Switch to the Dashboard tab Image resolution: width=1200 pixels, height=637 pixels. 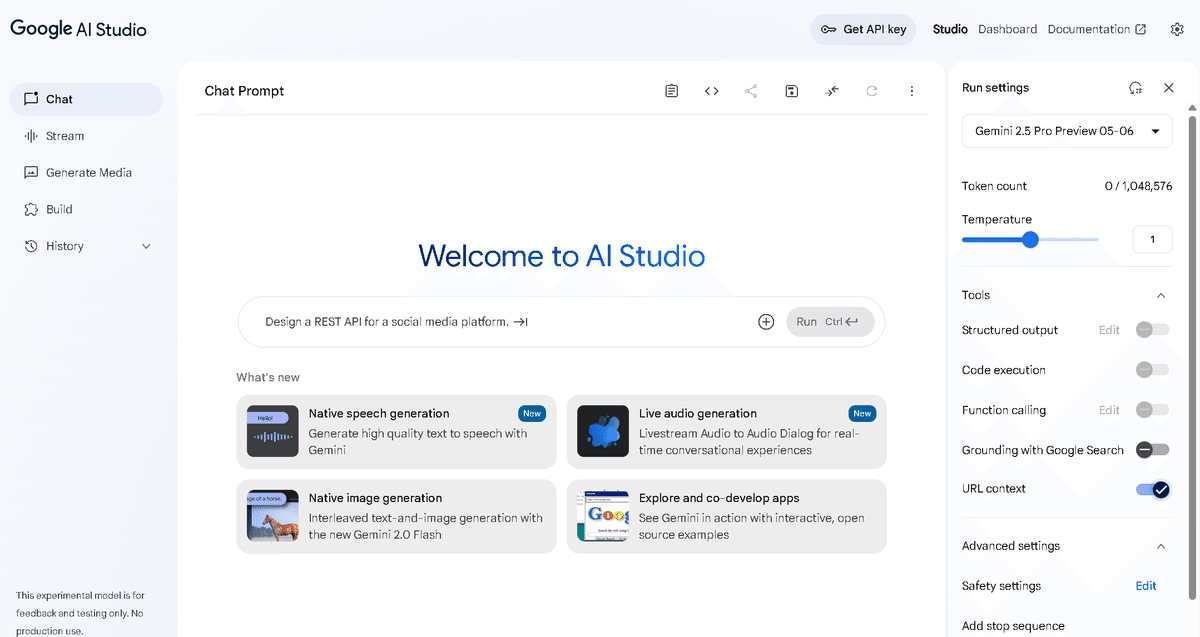point(1007,29)
